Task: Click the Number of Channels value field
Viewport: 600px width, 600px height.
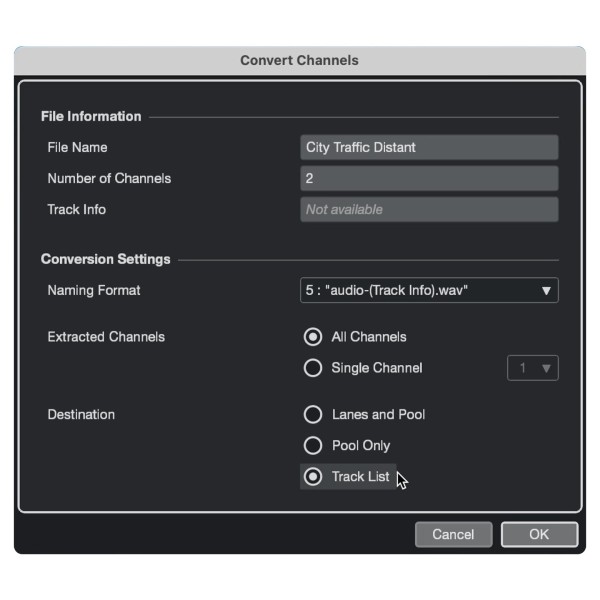Action: tap(429, 178)
